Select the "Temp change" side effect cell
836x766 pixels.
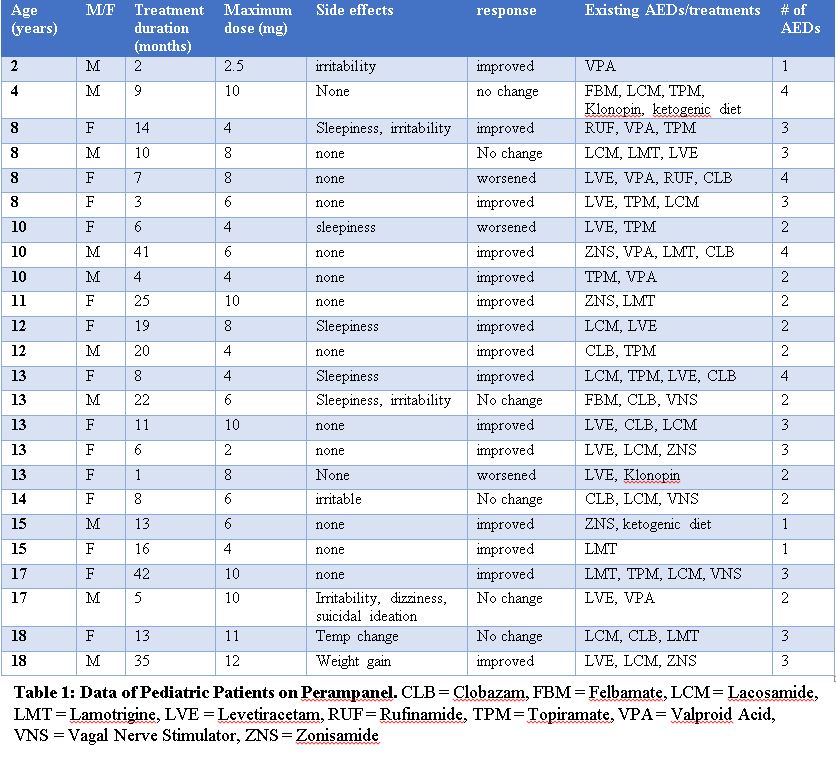356,636
